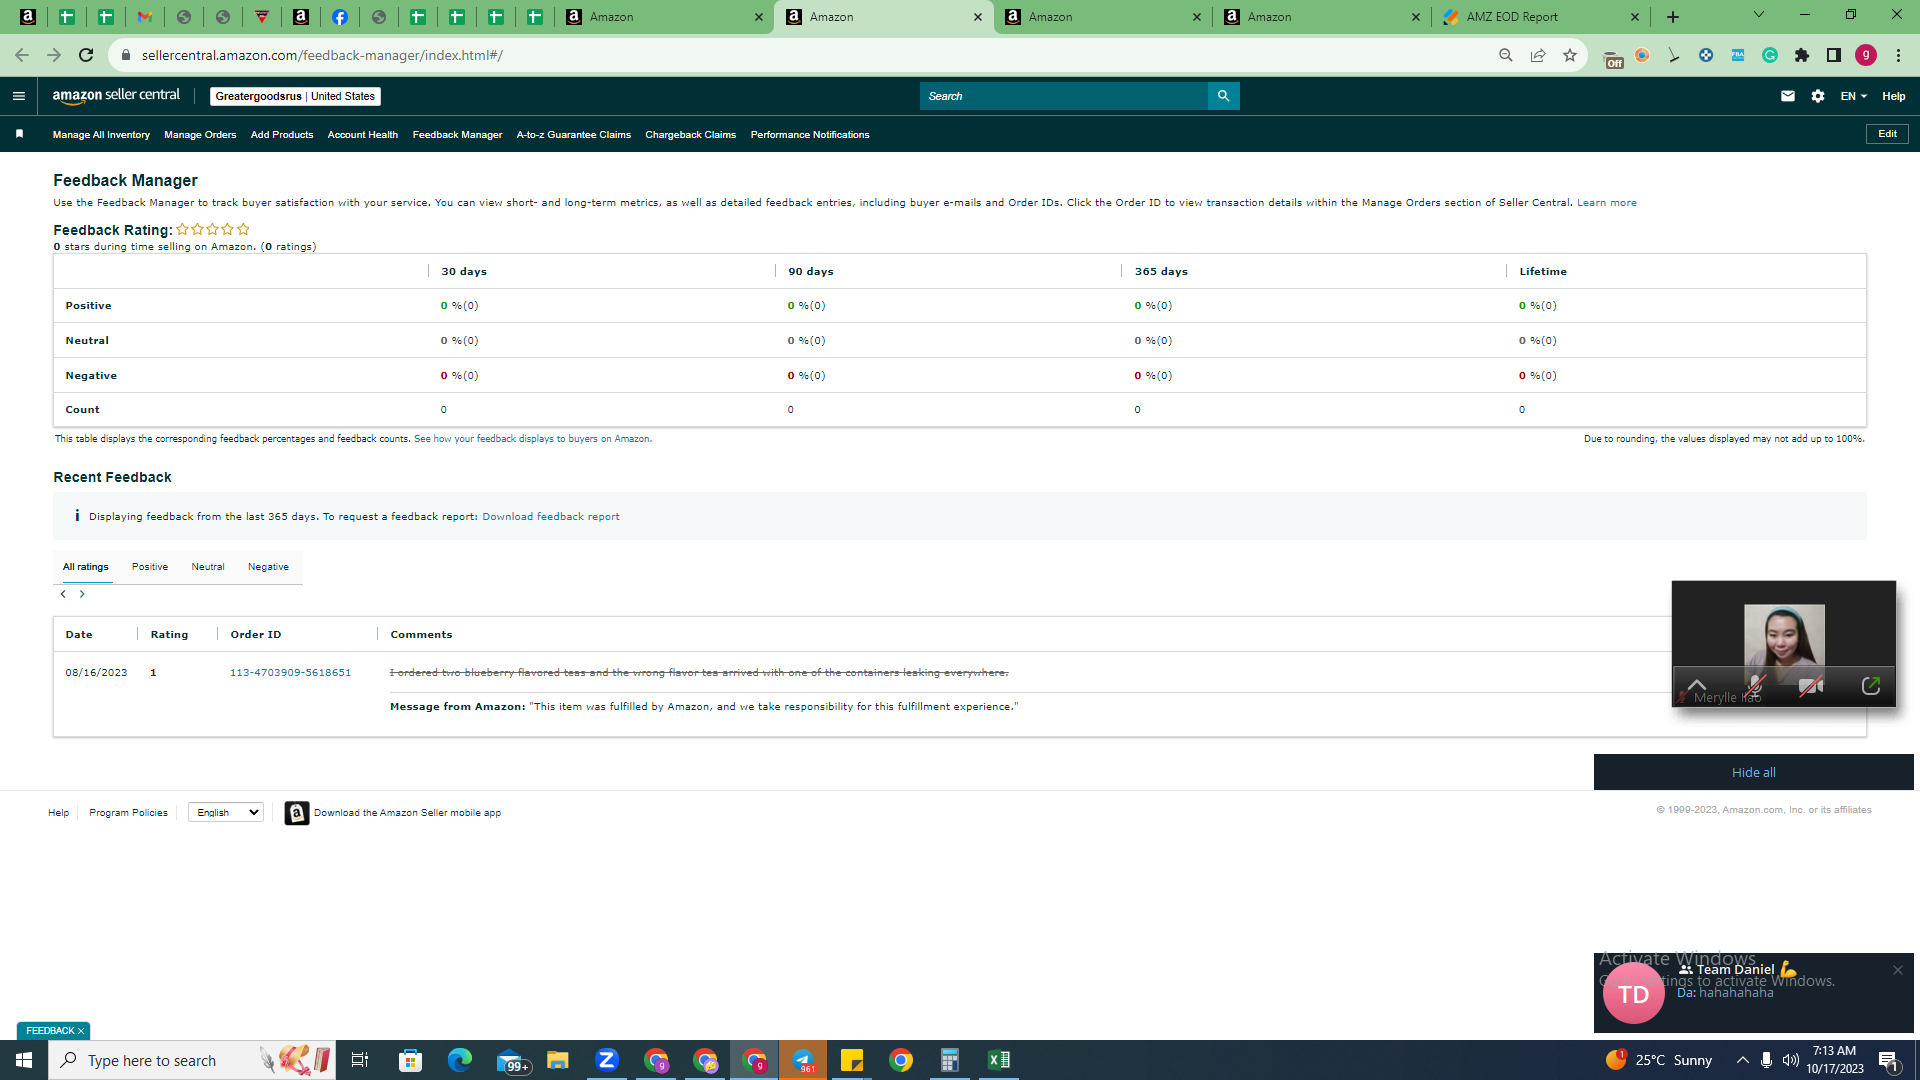Expand the Zoom thumbnail chevron

point(1697,685)
